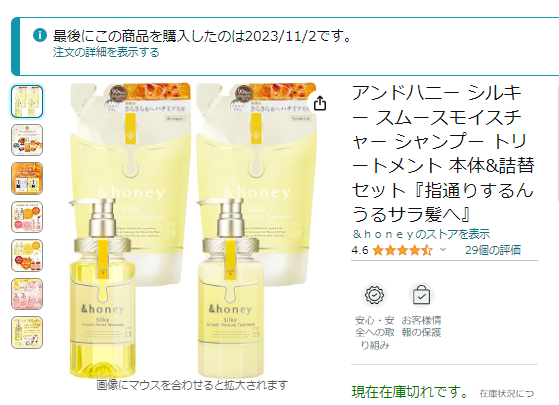Select the second product thumbnail
Image resolution: width=559 pixels, height=405 pixels.
click(x=27, y=140)
